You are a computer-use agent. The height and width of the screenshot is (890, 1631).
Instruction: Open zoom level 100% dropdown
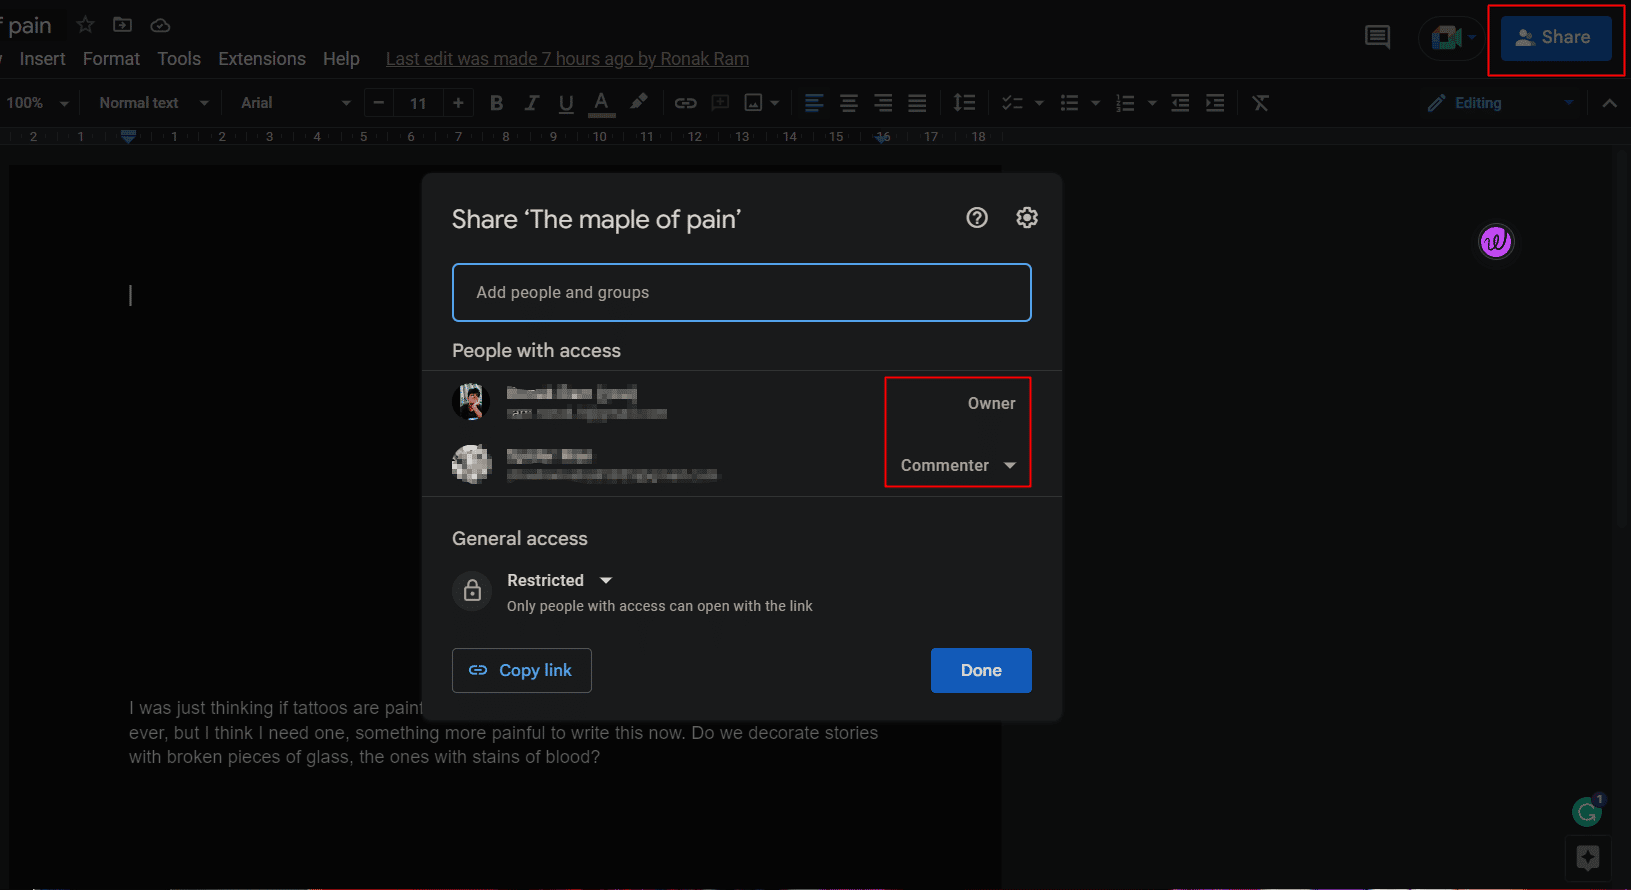pos(37,103)
